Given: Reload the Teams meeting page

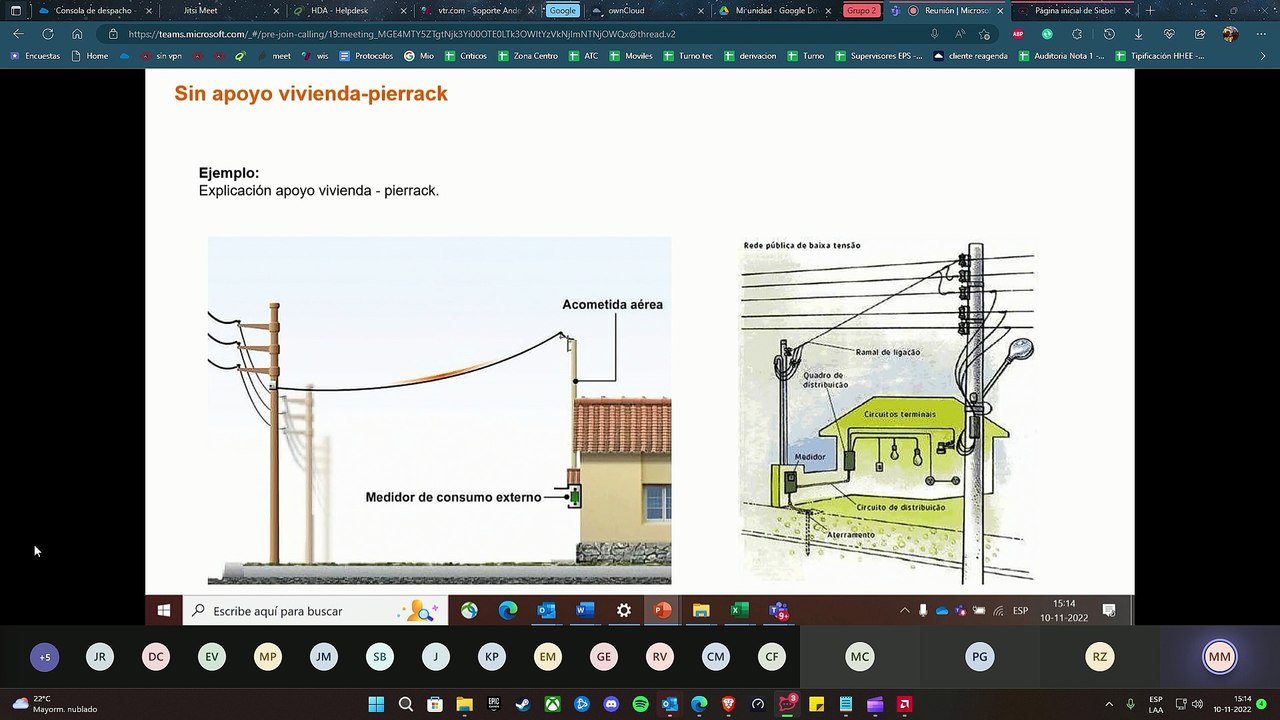Looking at the screenshot, I should [47, 34].
